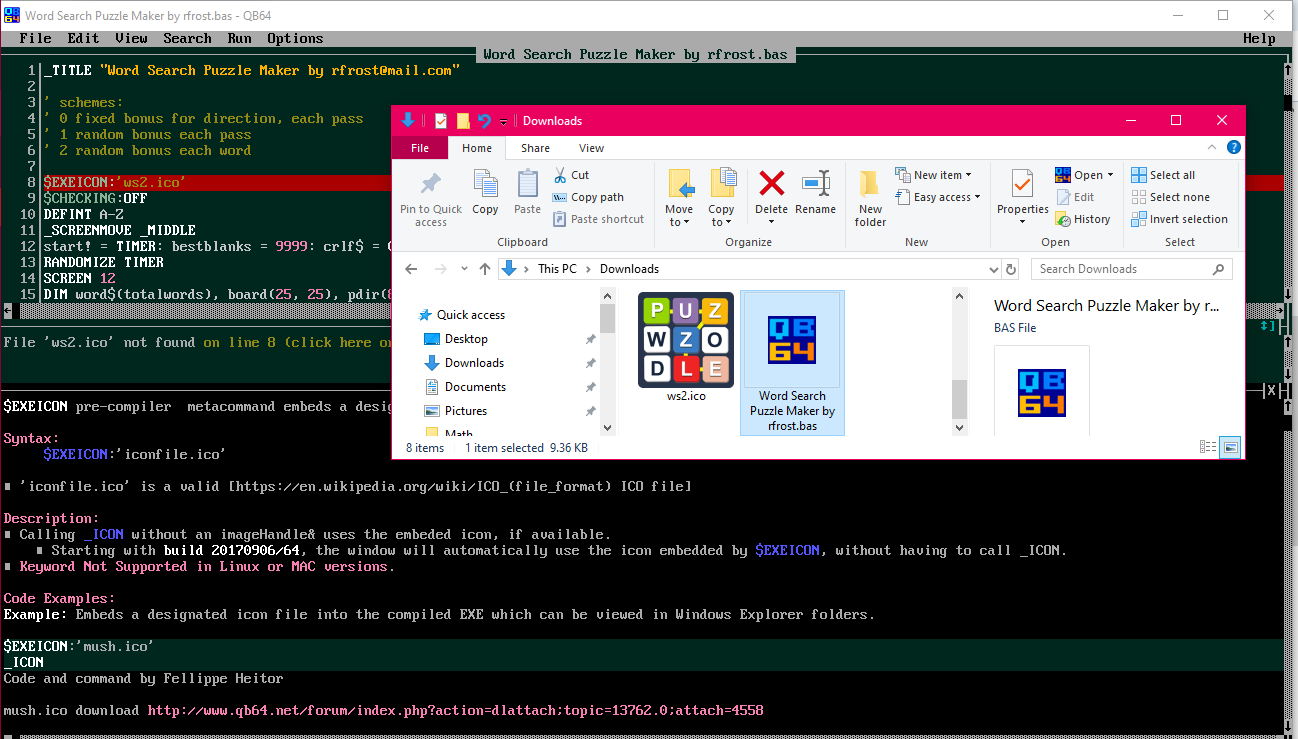
Task: Click the red Delete X icon
Action: [x=771, y=183]
